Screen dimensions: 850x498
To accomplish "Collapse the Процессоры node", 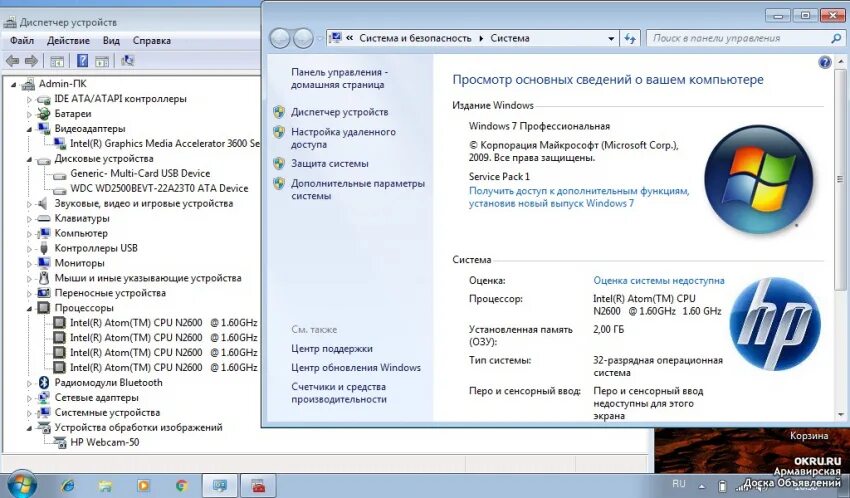I will coord(29,308).
